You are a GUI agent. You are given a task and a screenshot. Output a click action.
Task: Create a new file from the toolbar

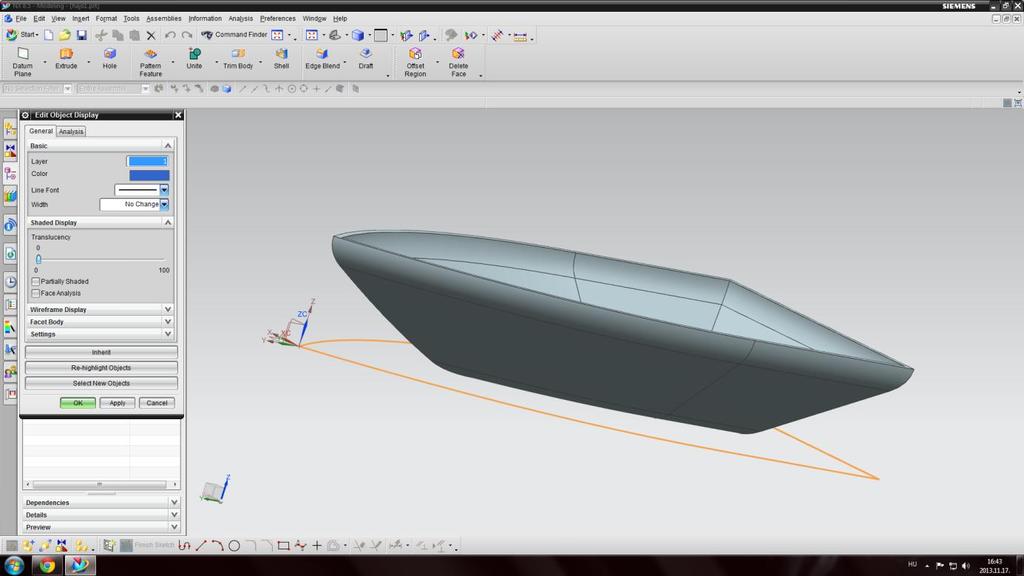click(x=48, y=35)
